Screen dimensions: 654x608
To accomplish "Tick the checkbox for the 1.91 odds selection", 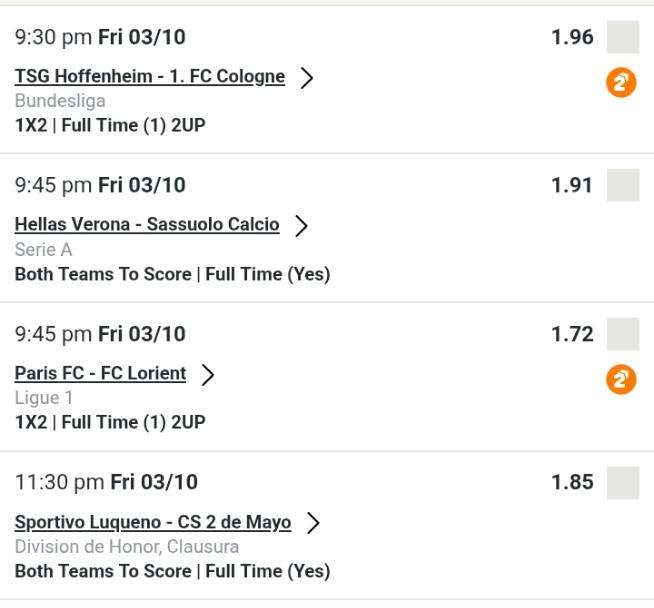I will tap(622, 186).
